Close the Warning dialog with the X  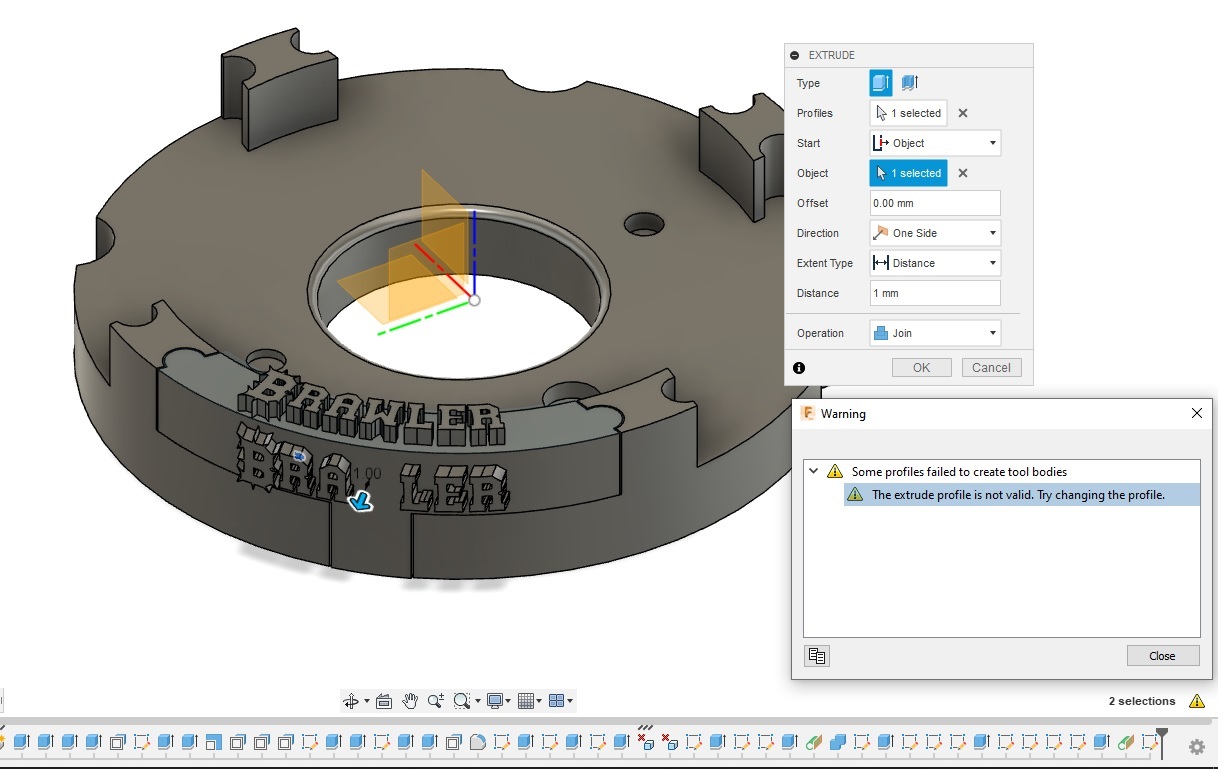tap(1197, 413)
